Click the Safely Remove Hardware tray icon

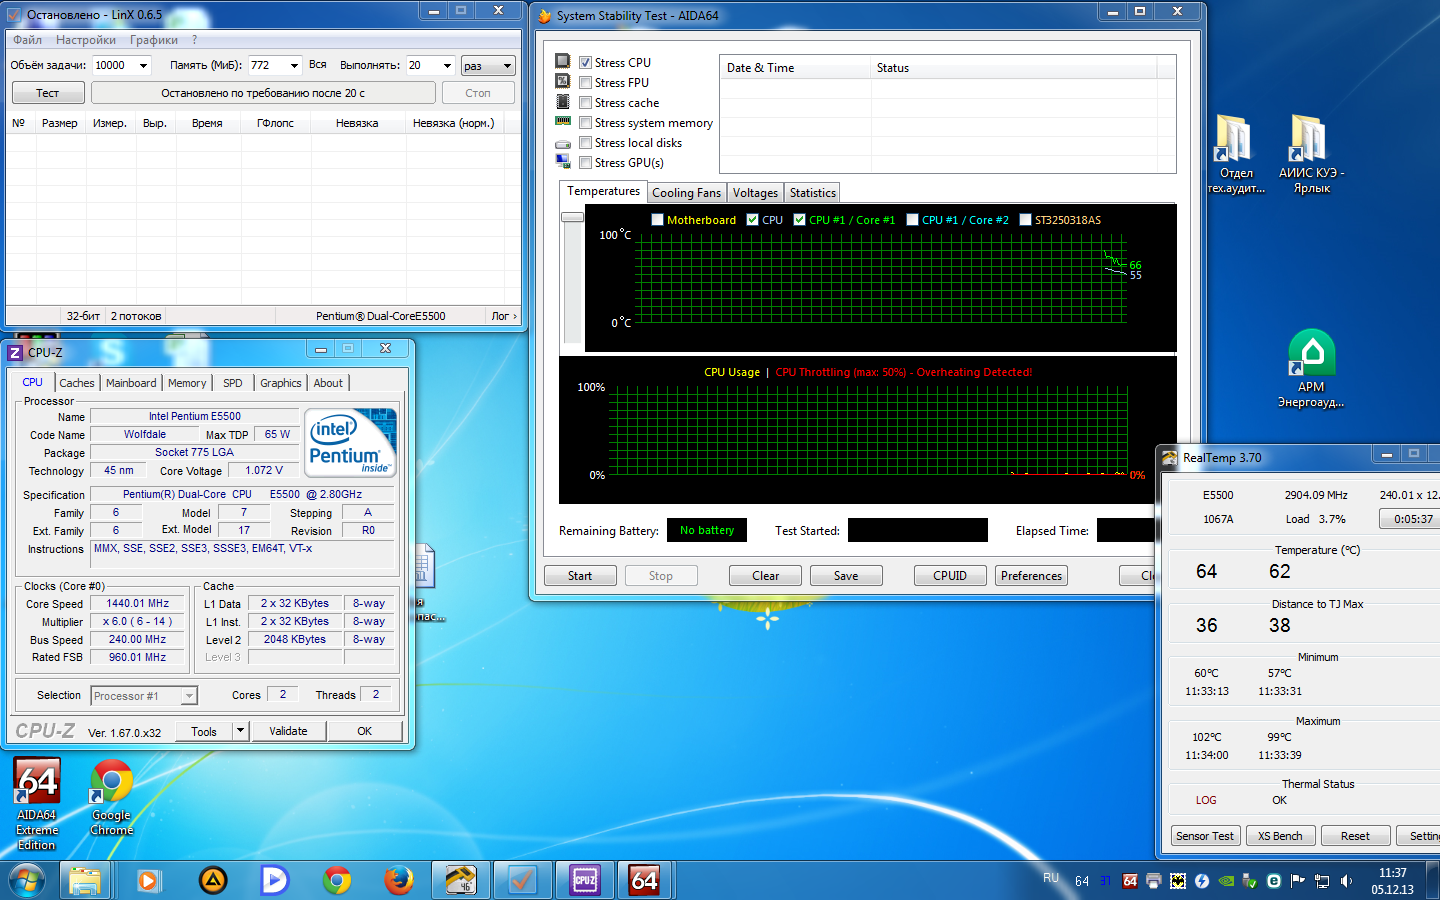point(1250,881)
